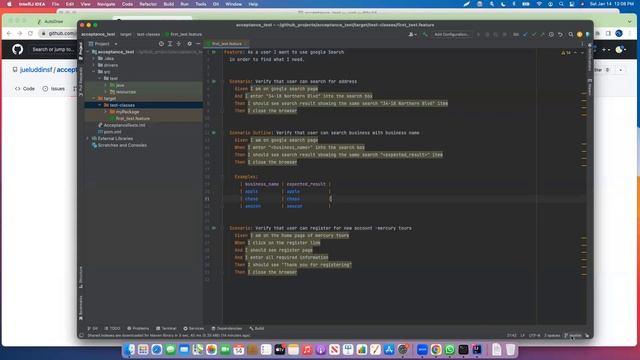Open the user account dropdown icon
The width and height of the screenshot is (640, 360).
point(412,35)
